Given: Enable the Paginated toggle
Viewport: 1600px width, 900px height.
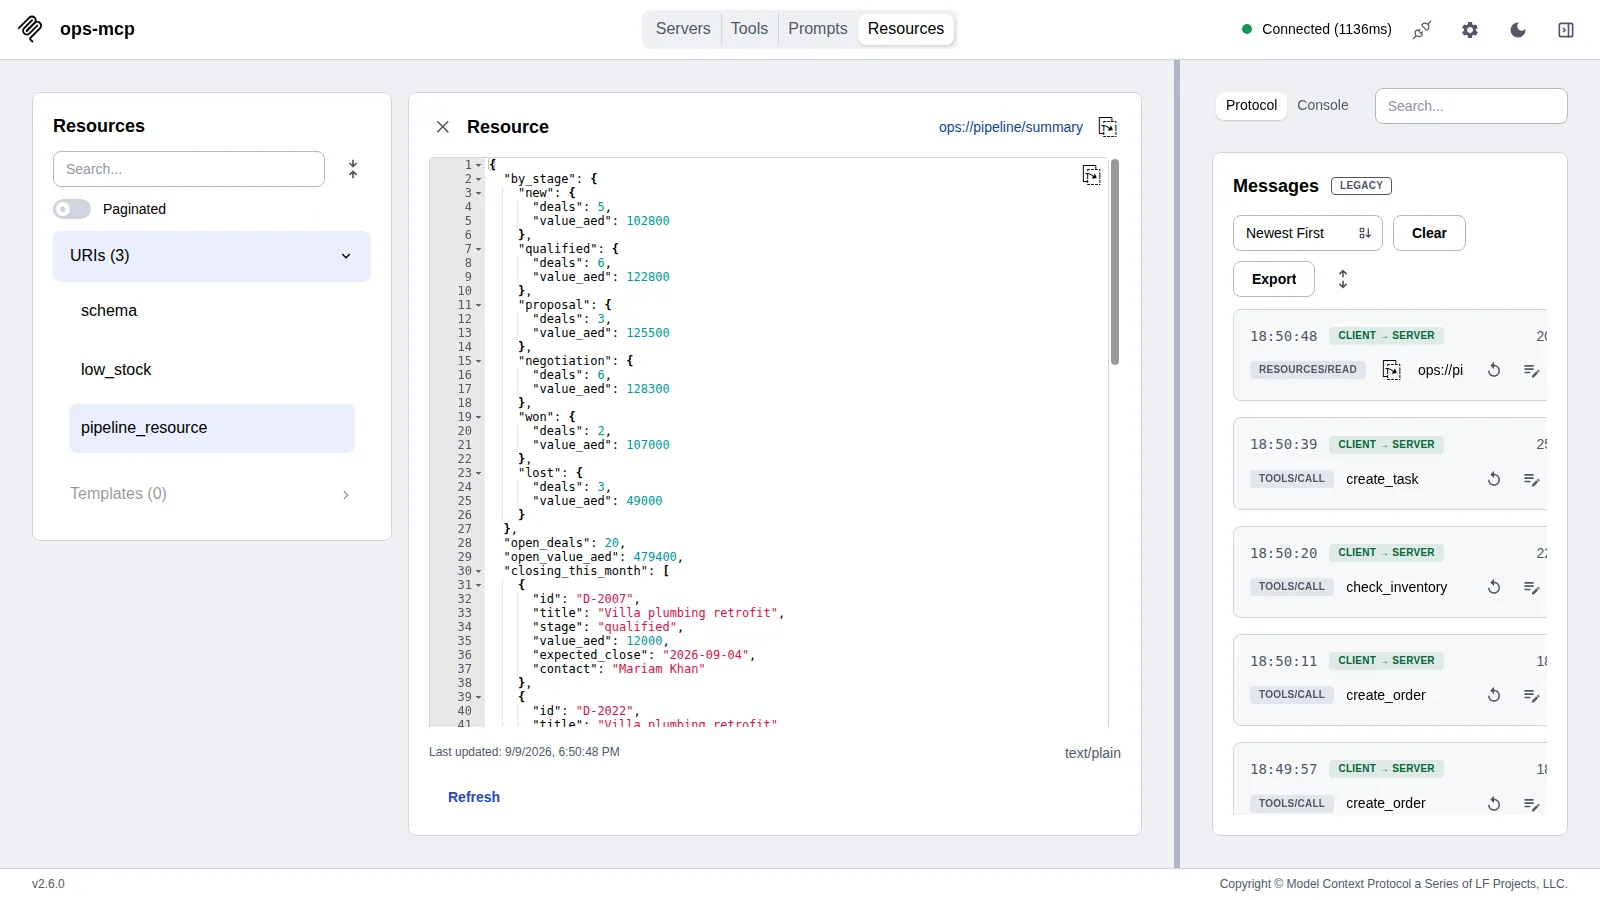Looking at the screenshot, I should click(x=72, y=209).
